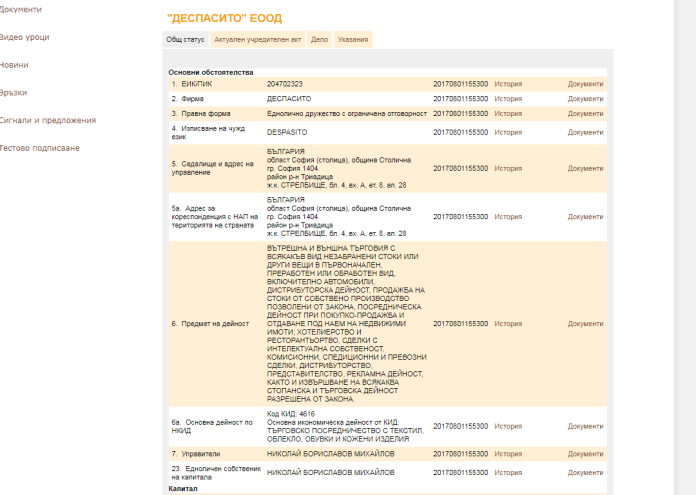Open Документи in the left sidebar
696x495 pixels.
[21, 9]
